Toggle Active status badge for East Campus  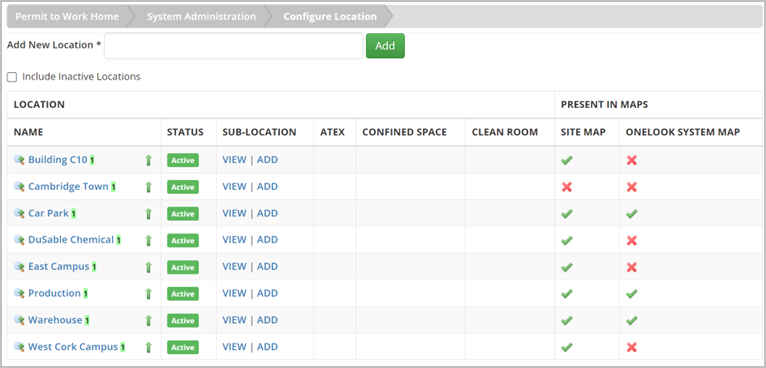[183, 267]
